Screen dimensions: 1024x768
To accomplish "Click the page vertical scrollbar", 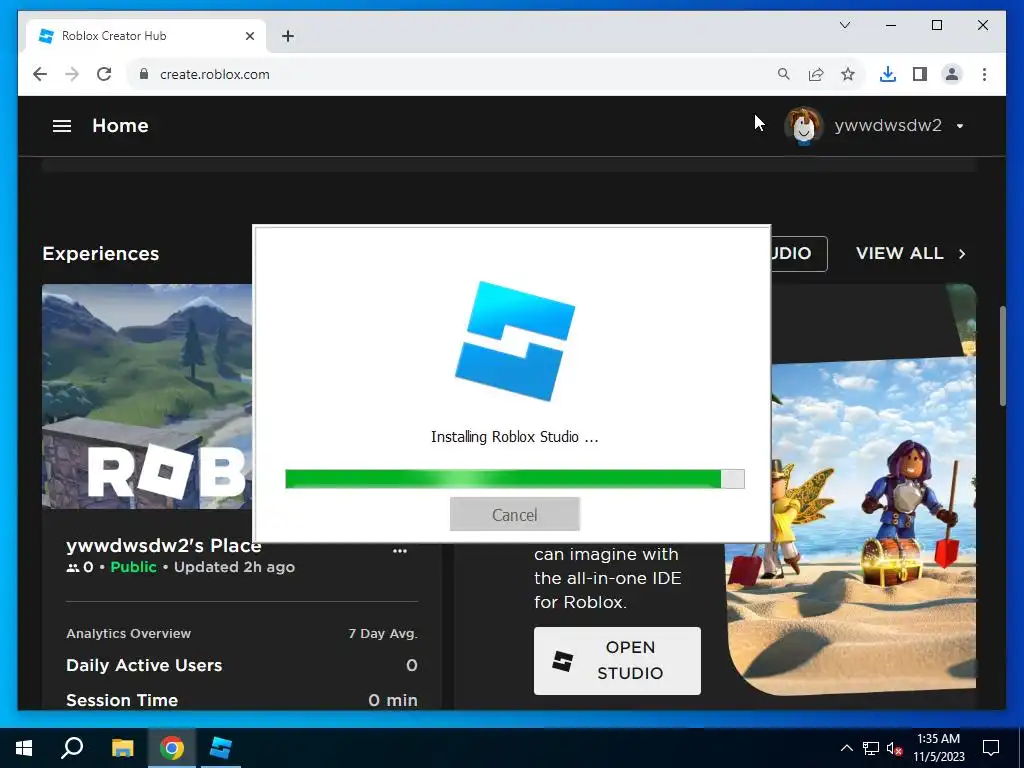I will pyautogui.click(x=1002, y=356).
